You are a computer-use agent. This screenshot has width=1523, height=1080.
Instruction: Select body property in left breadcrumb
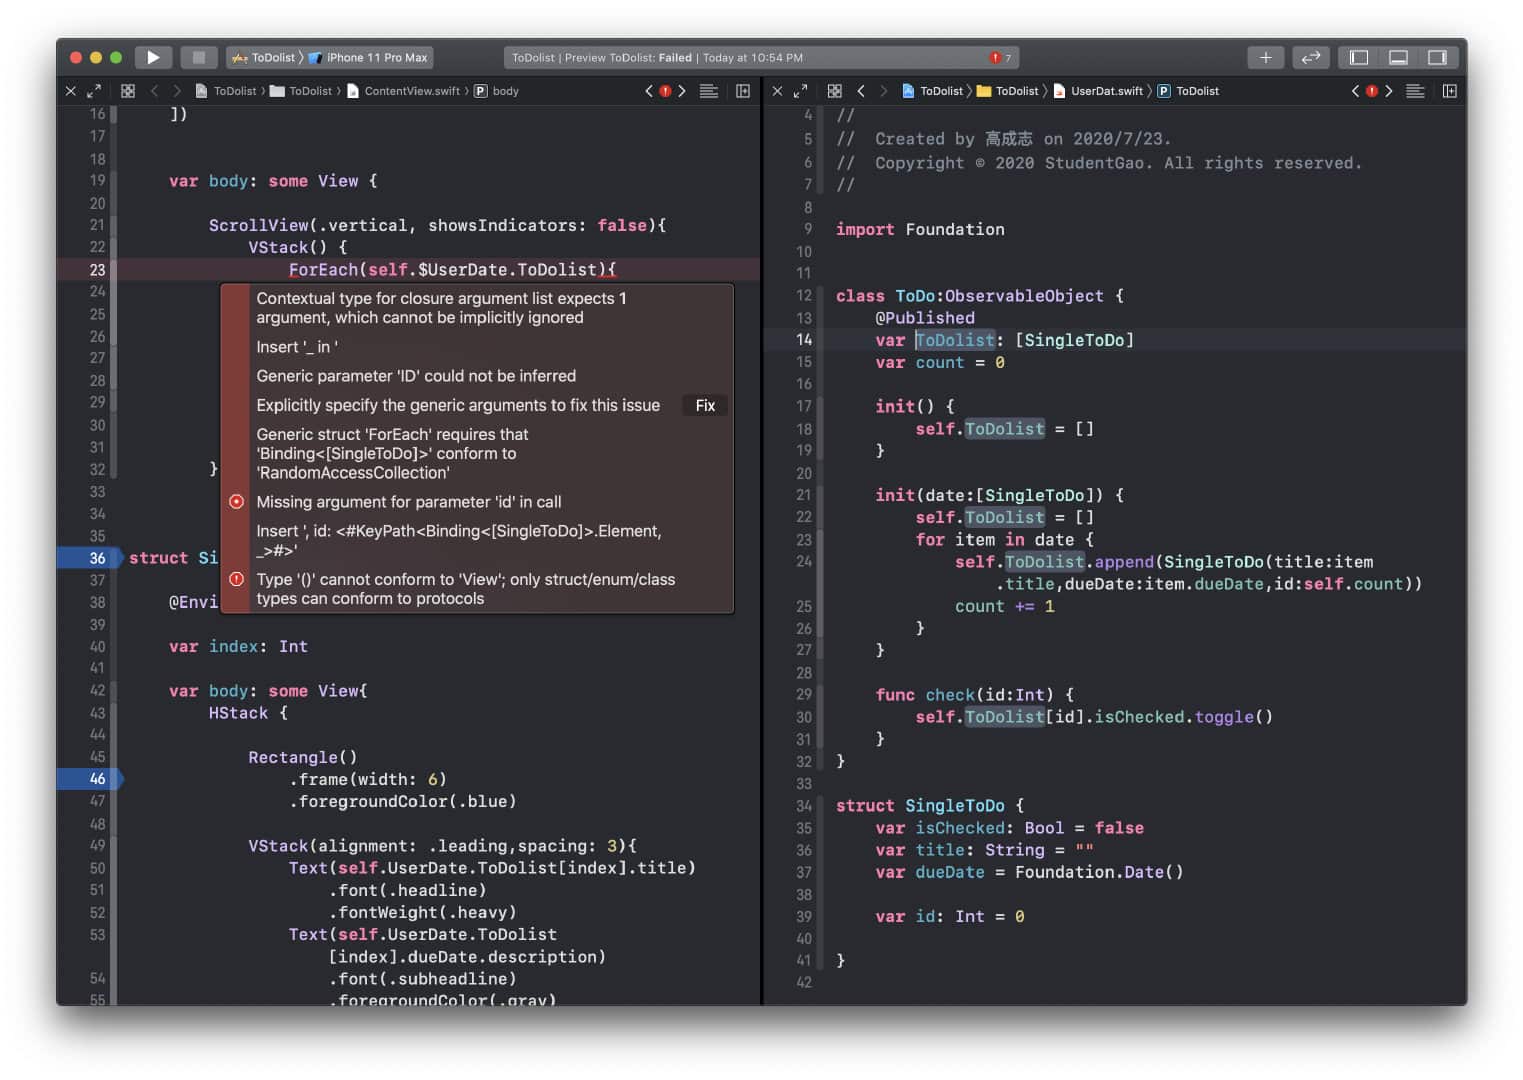click(496, 91)
